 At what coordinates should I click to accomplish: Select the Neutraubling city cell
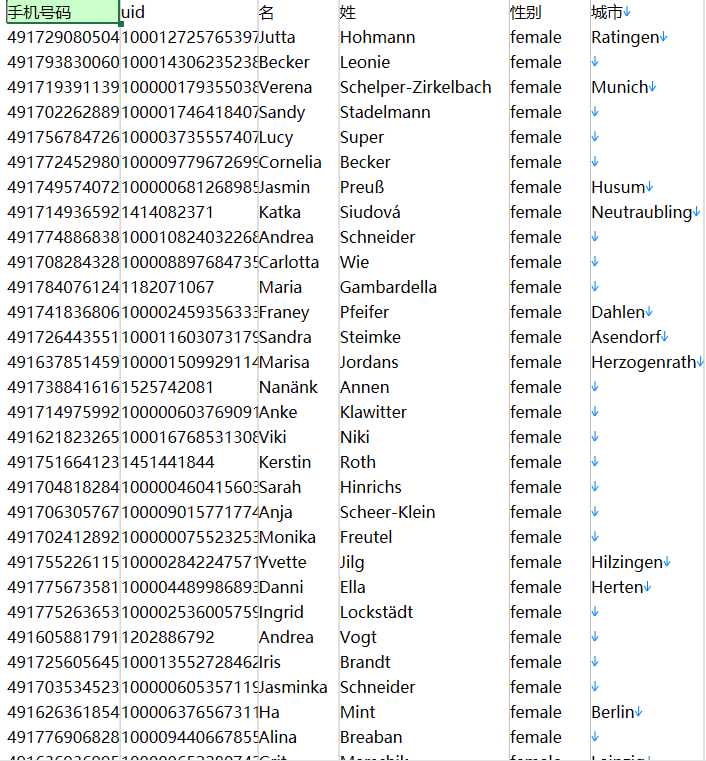(x=646, y=212)
